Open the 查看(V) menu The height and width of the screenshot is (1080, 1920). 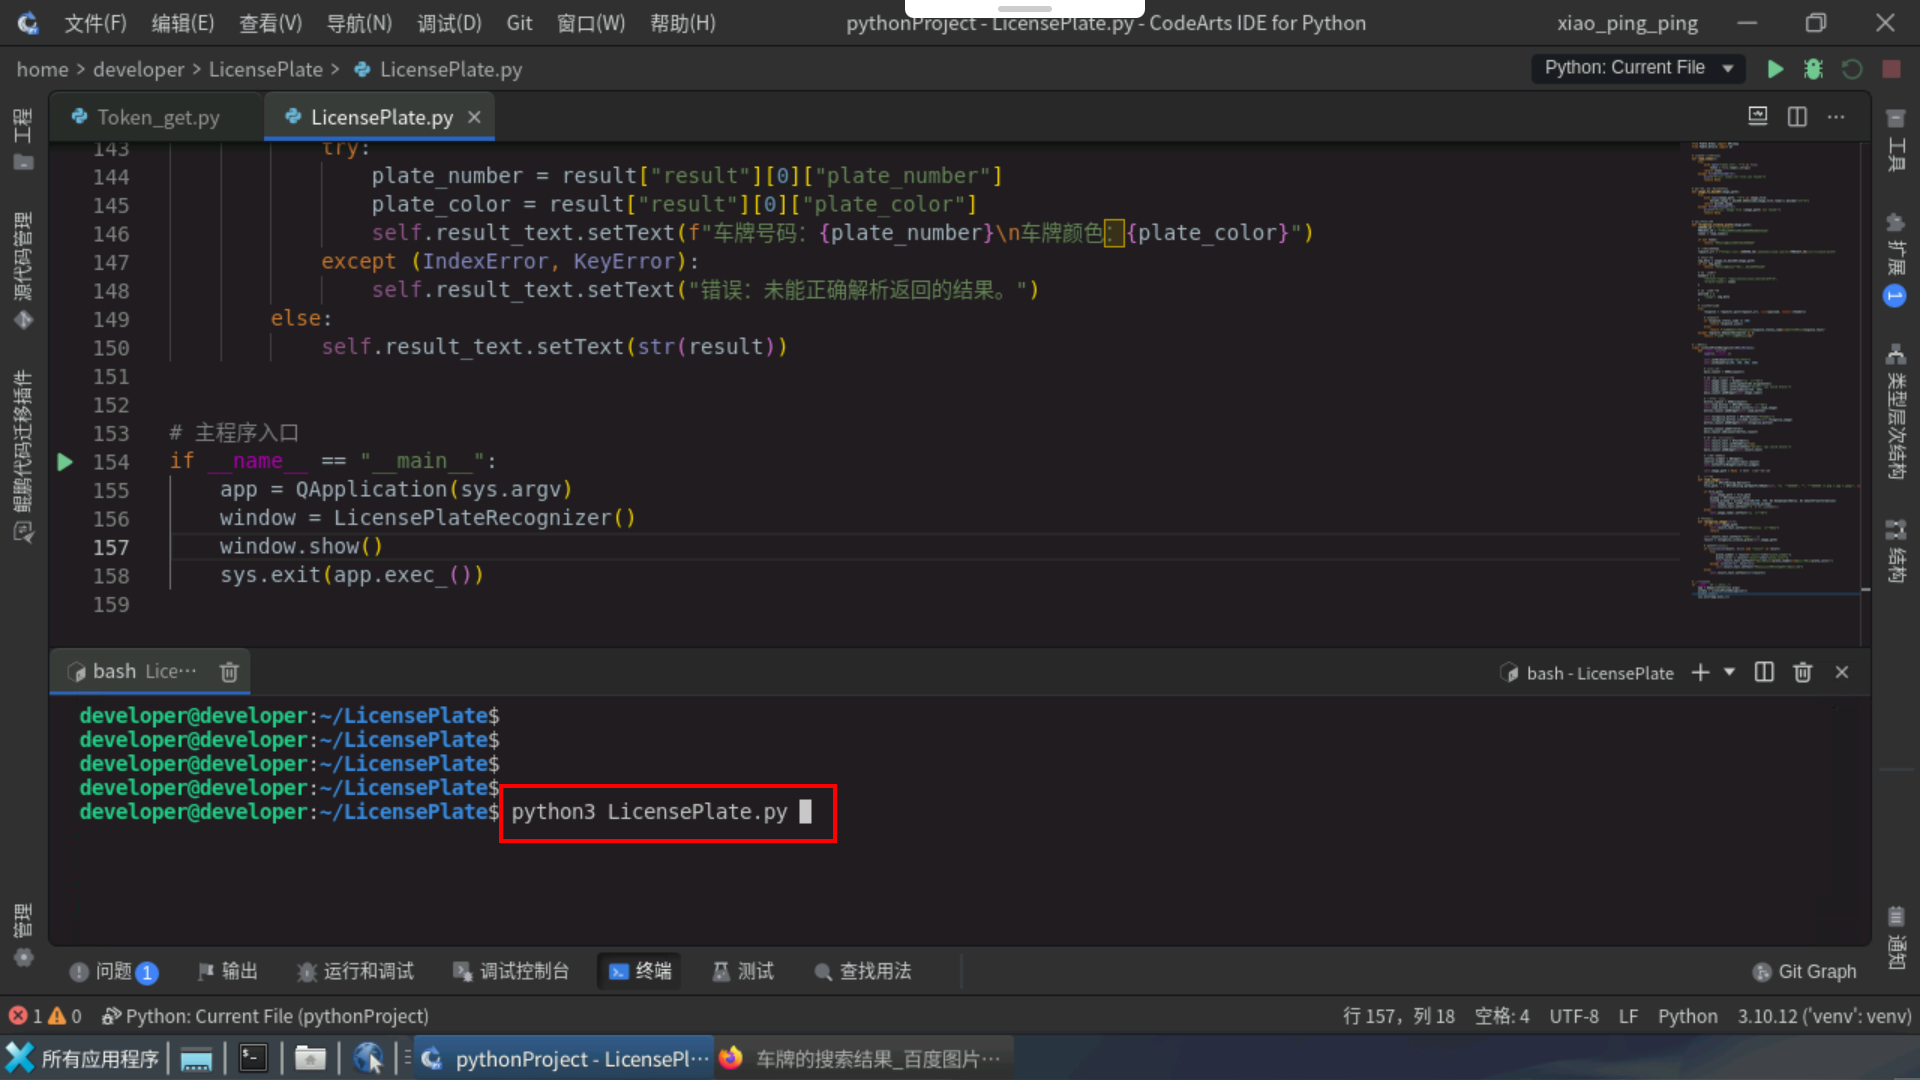pyautogui.click(x=269, y=22)
